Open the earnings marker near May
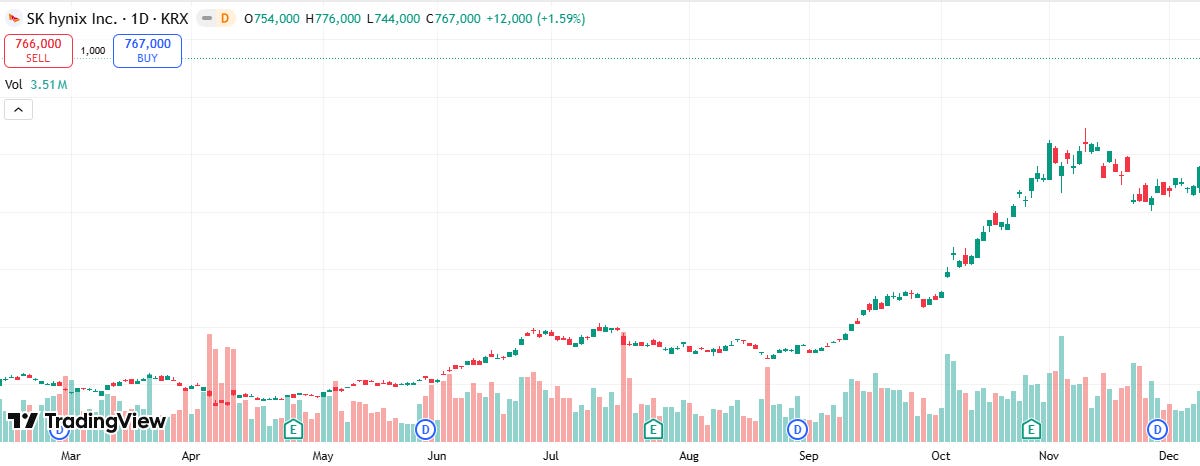Viewport: 1200px width, 466px height. pyautogui.click(x=293, y=430)
